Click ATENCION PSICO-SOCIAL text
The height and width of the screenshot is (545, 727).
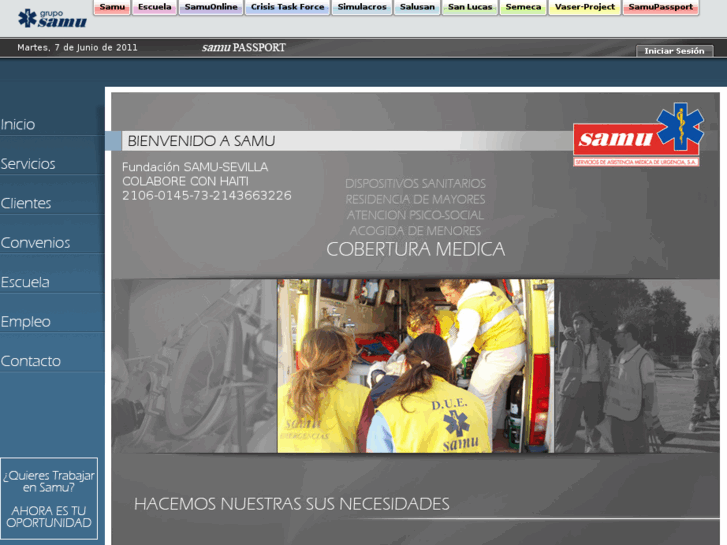415,215
